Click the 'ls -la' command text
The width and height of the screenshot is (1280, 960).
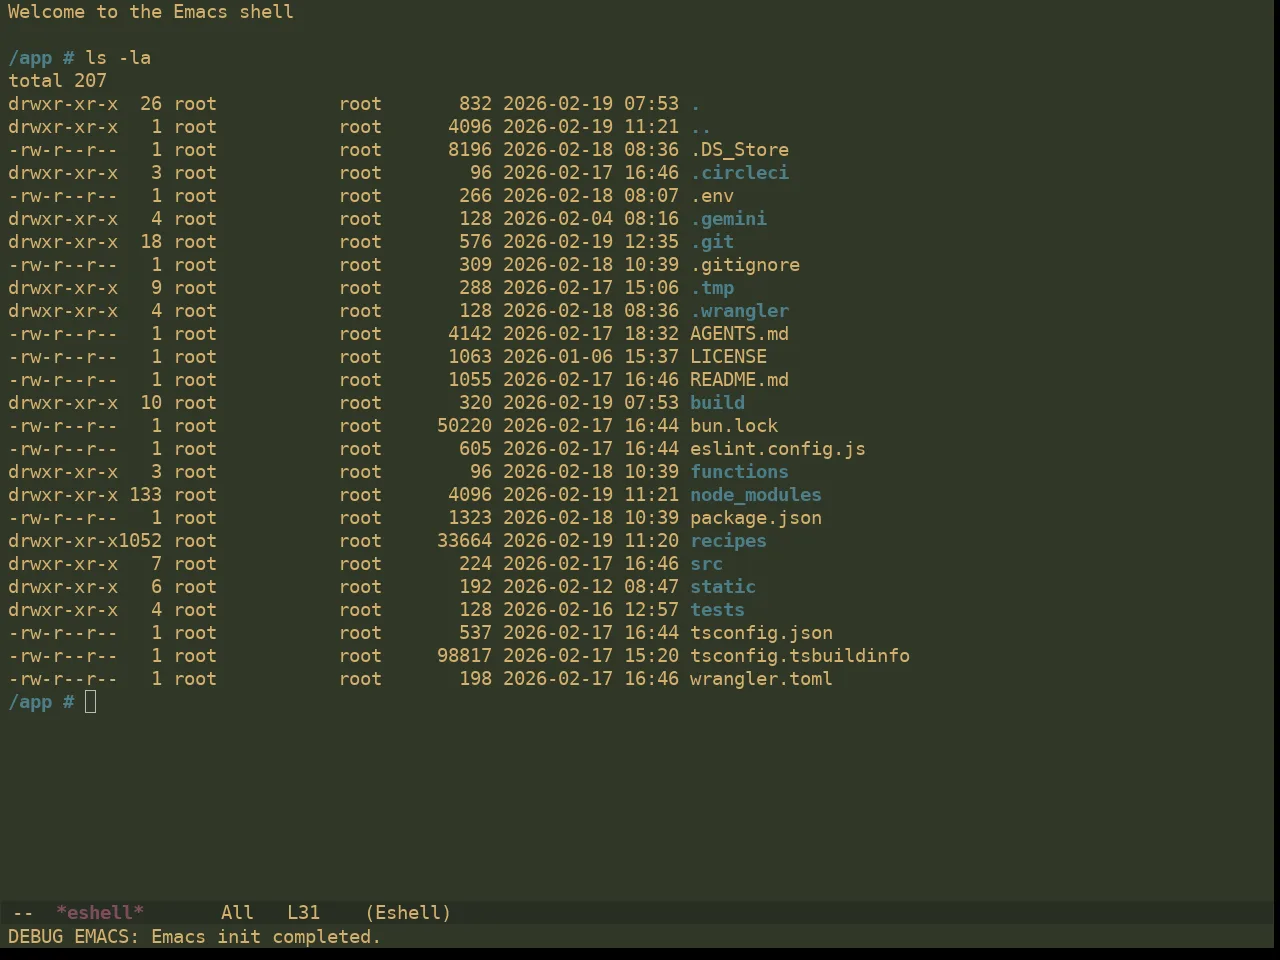[118, 58]
